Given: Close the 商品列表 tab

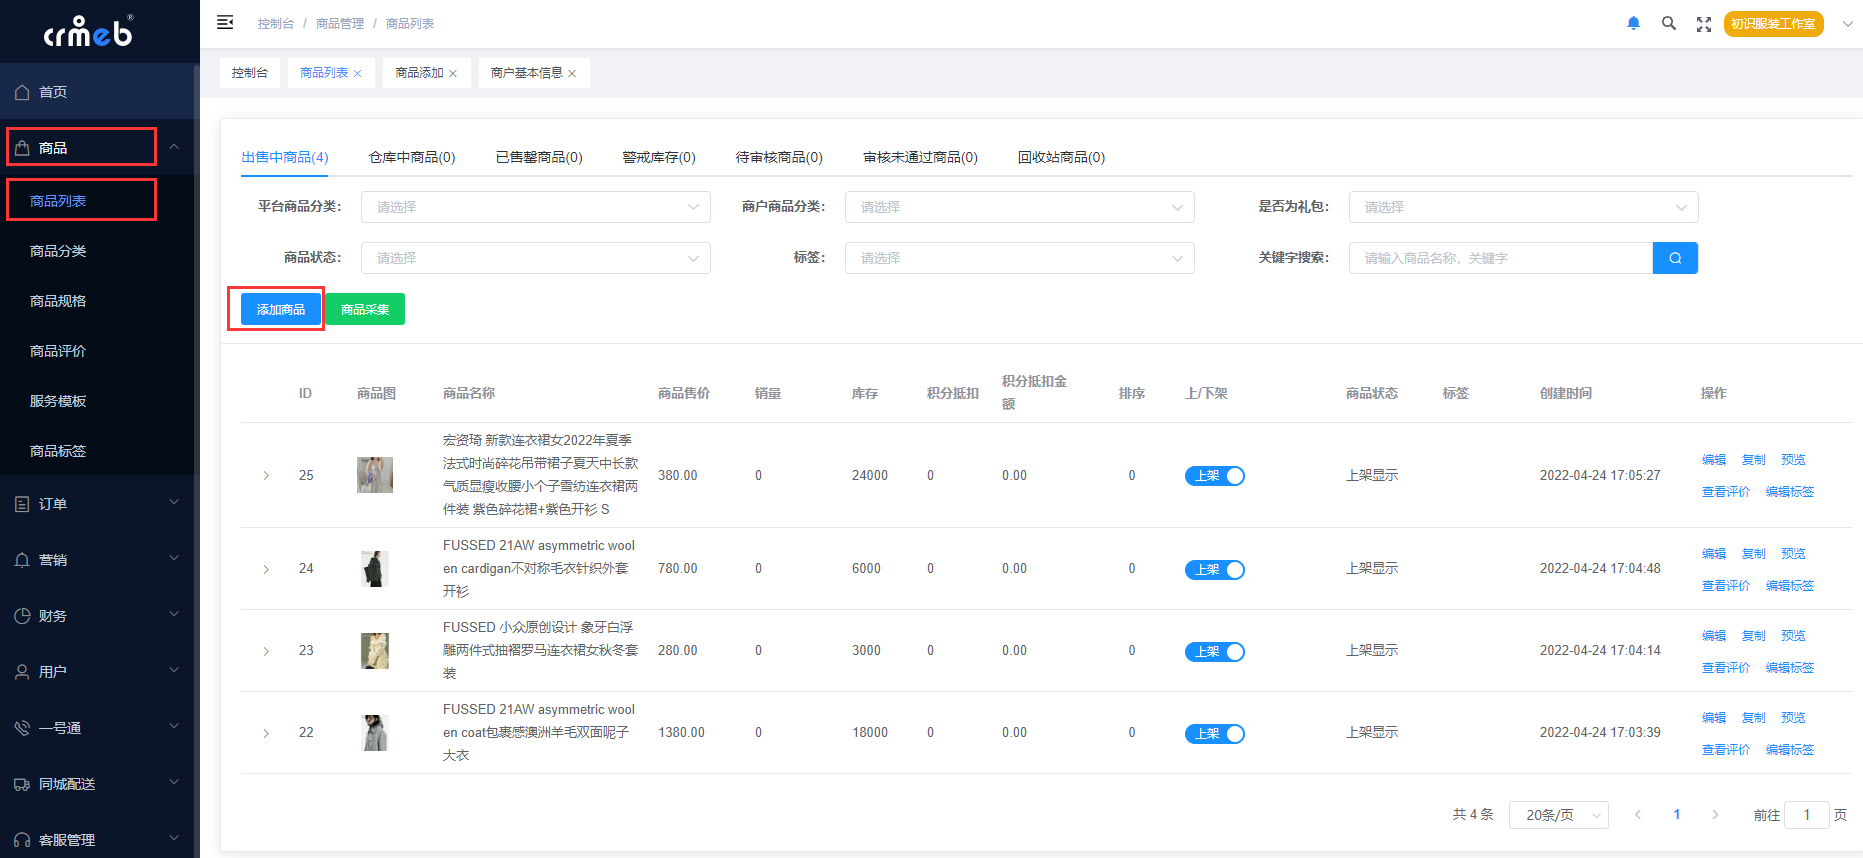Looking at the screenshot, I should [x=358, y=74].
